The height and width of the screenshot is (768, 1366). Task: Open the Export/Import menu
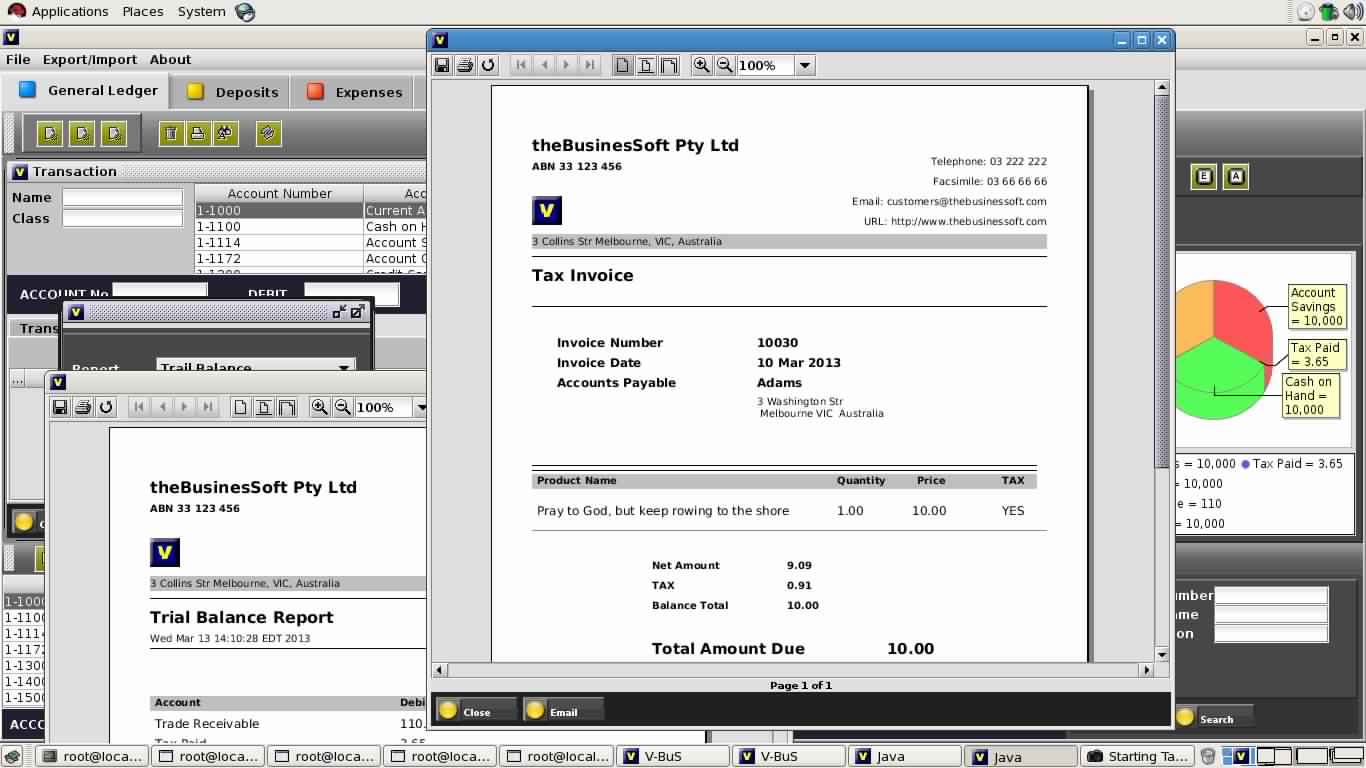click(89, 60)
